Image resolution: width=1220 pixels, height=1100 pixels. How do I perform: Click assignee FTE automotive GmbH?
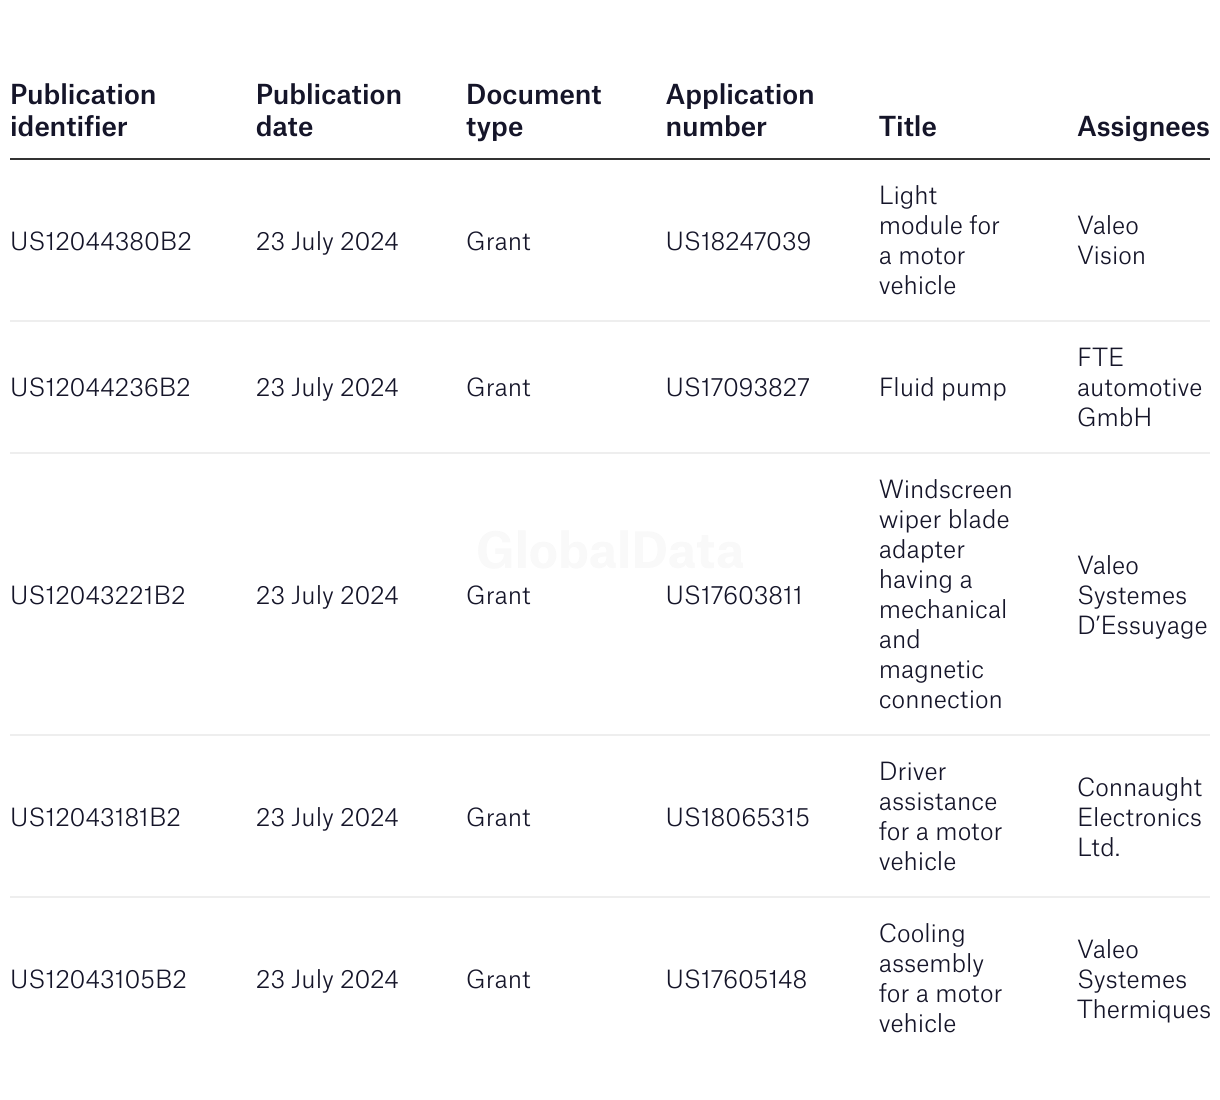(1138, 387)
